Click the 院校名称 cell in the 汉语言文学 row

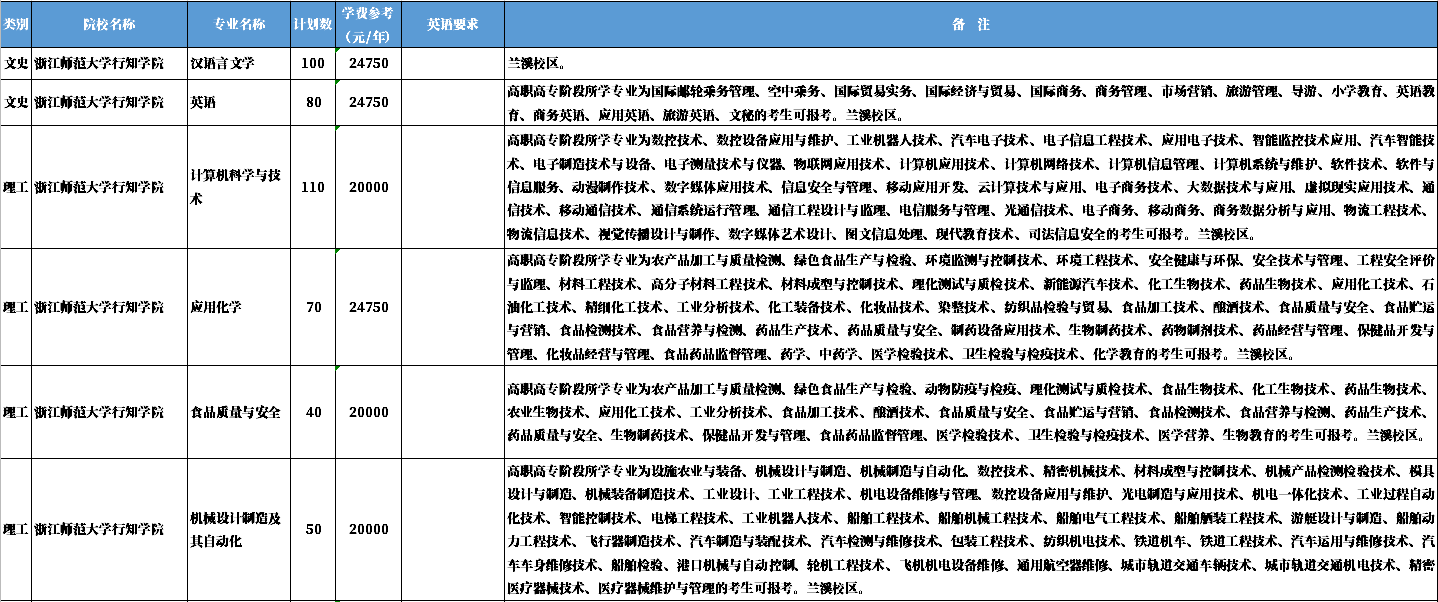pyautogui.click(x=110, y=63)
